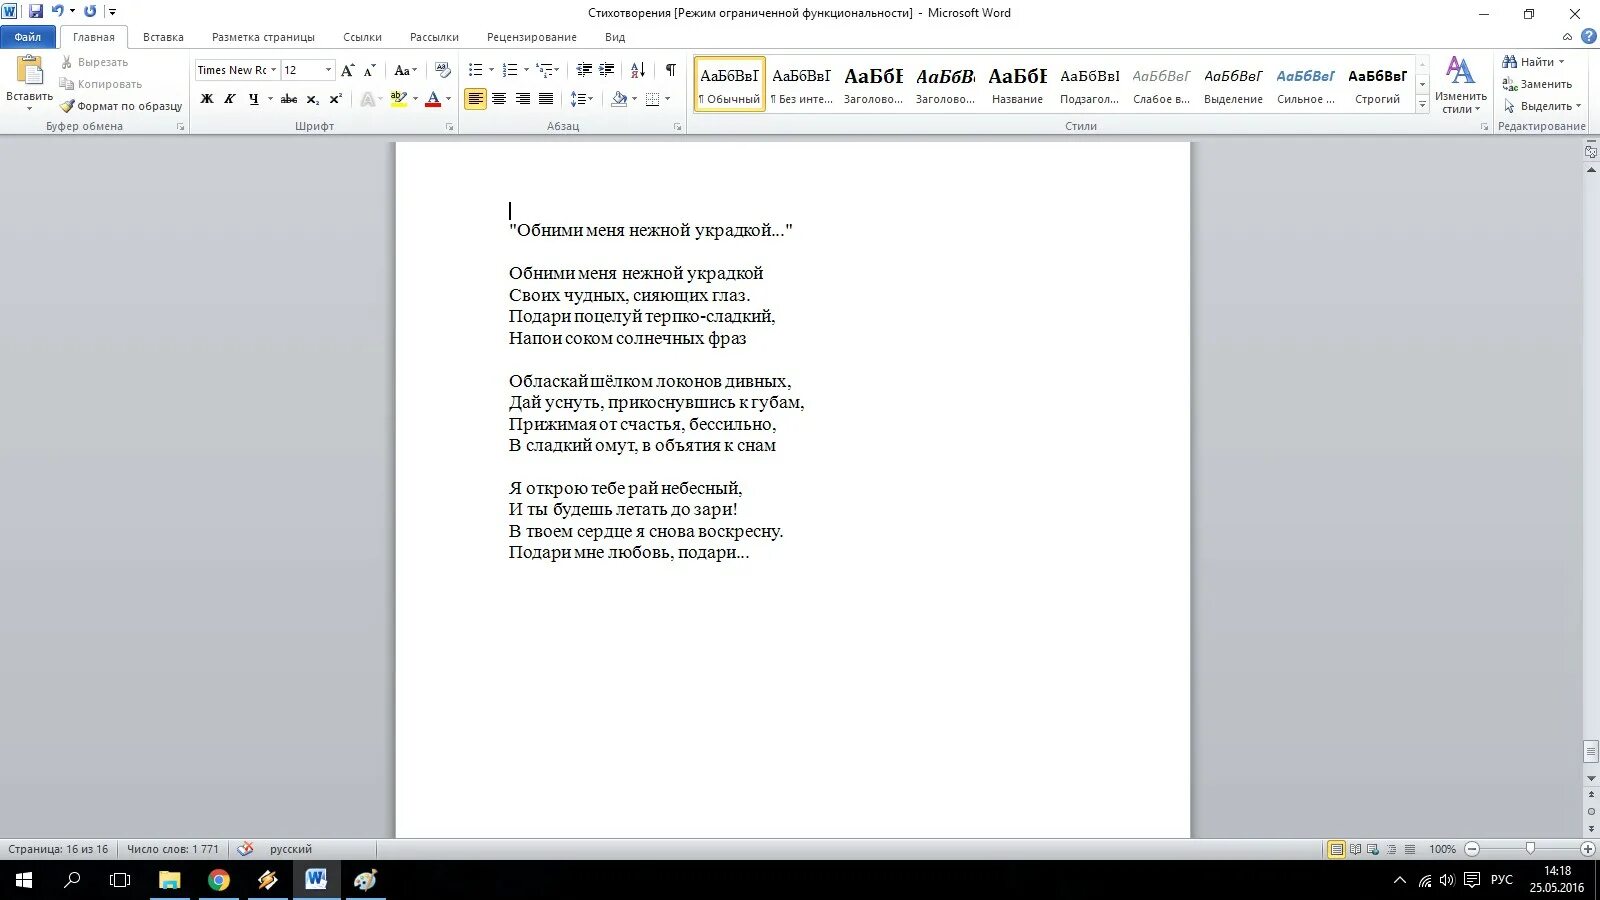The height and width of the screenshot is (900, 1600).
Task: Expand the styles gallery list
Action: (x=1423, y=104)
